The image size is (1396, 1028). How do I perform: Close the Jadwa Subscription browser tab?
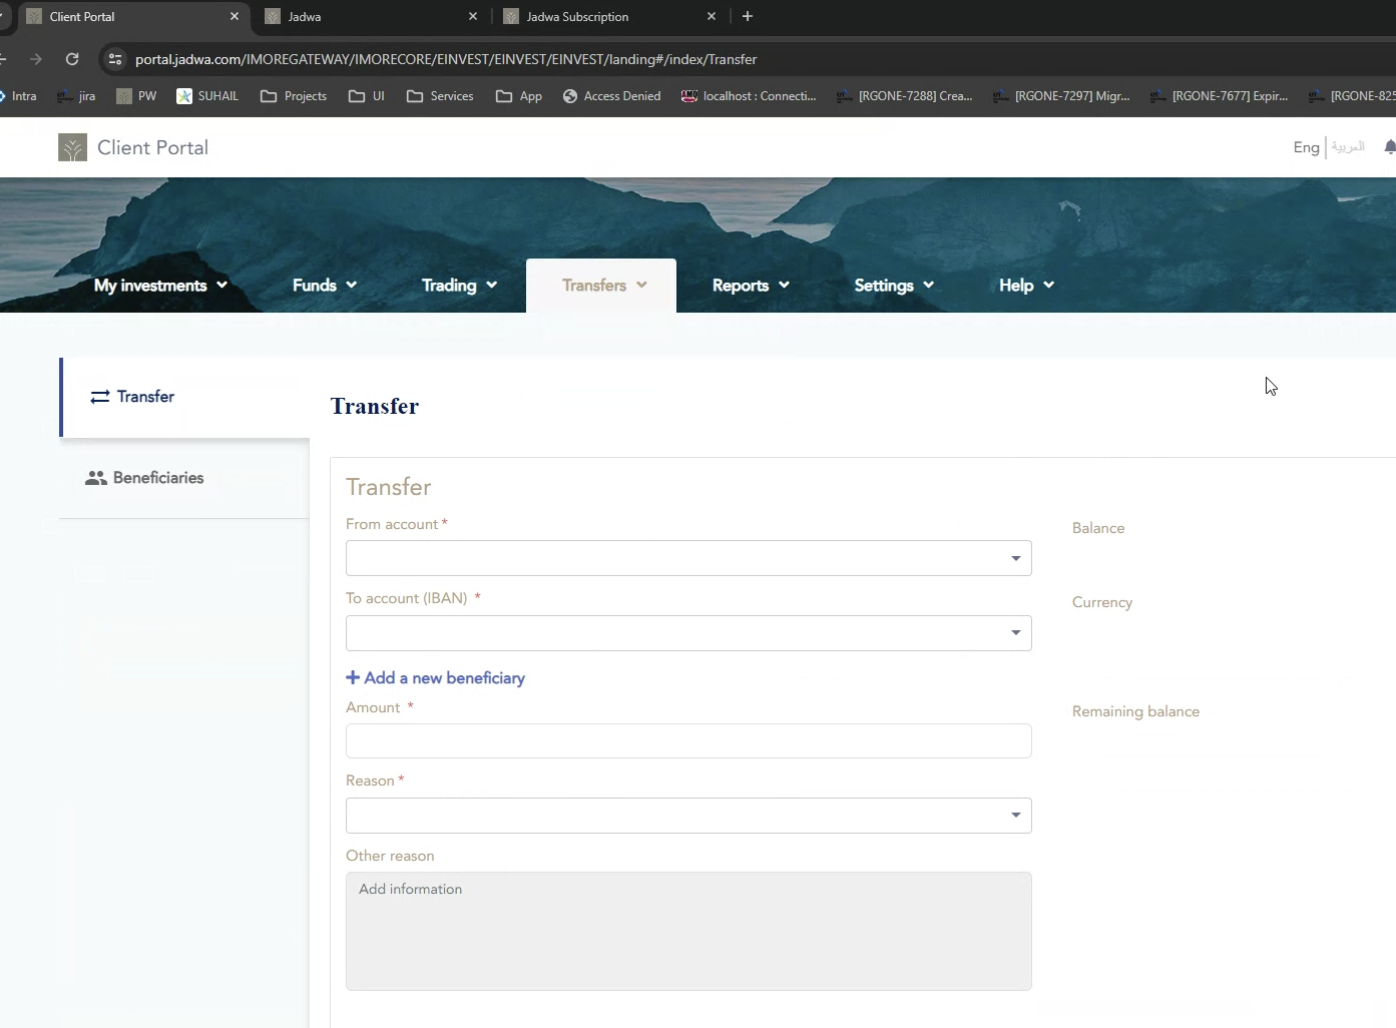(711, 16)
